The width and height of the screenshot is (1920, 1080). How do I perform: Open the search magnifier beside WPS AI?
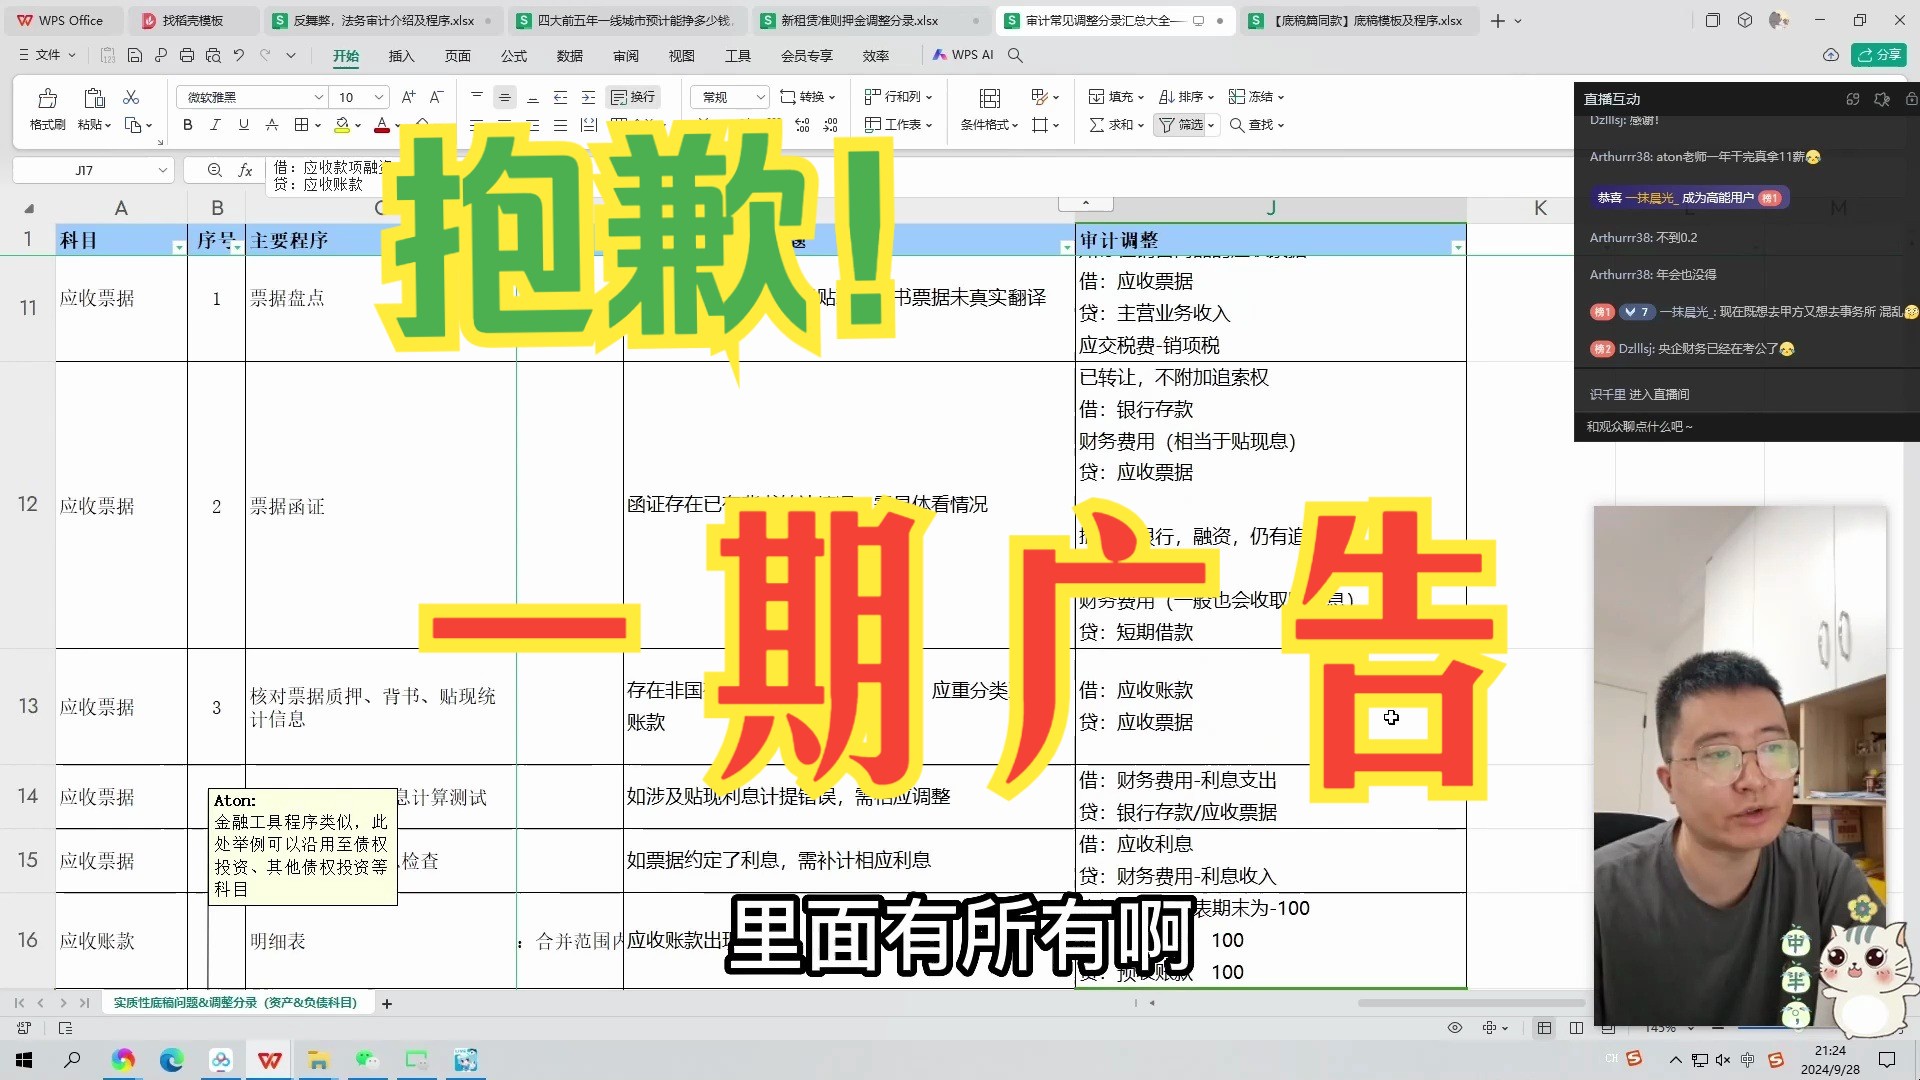1015,55
